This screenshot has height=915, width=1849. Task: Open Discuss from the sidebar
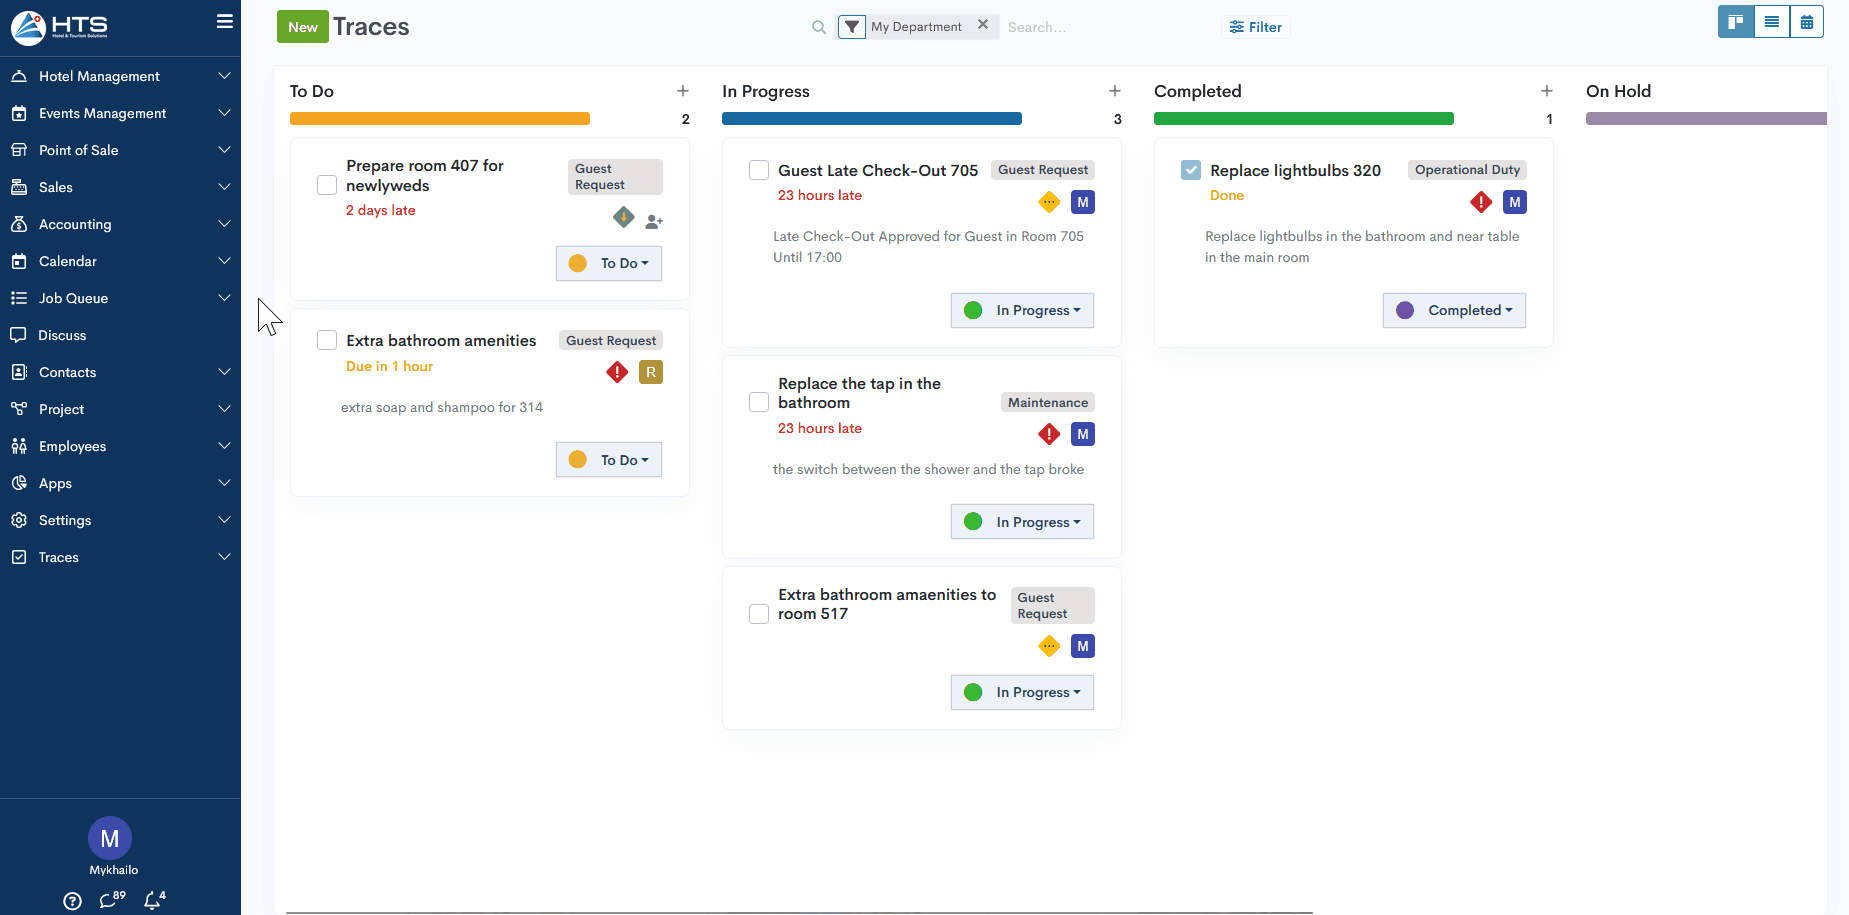click(x=62, y=335)
